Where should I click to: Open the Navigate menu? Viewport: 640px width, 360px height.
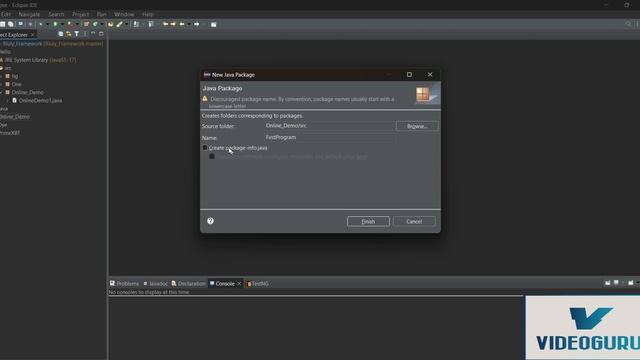[x=29, y=14]
